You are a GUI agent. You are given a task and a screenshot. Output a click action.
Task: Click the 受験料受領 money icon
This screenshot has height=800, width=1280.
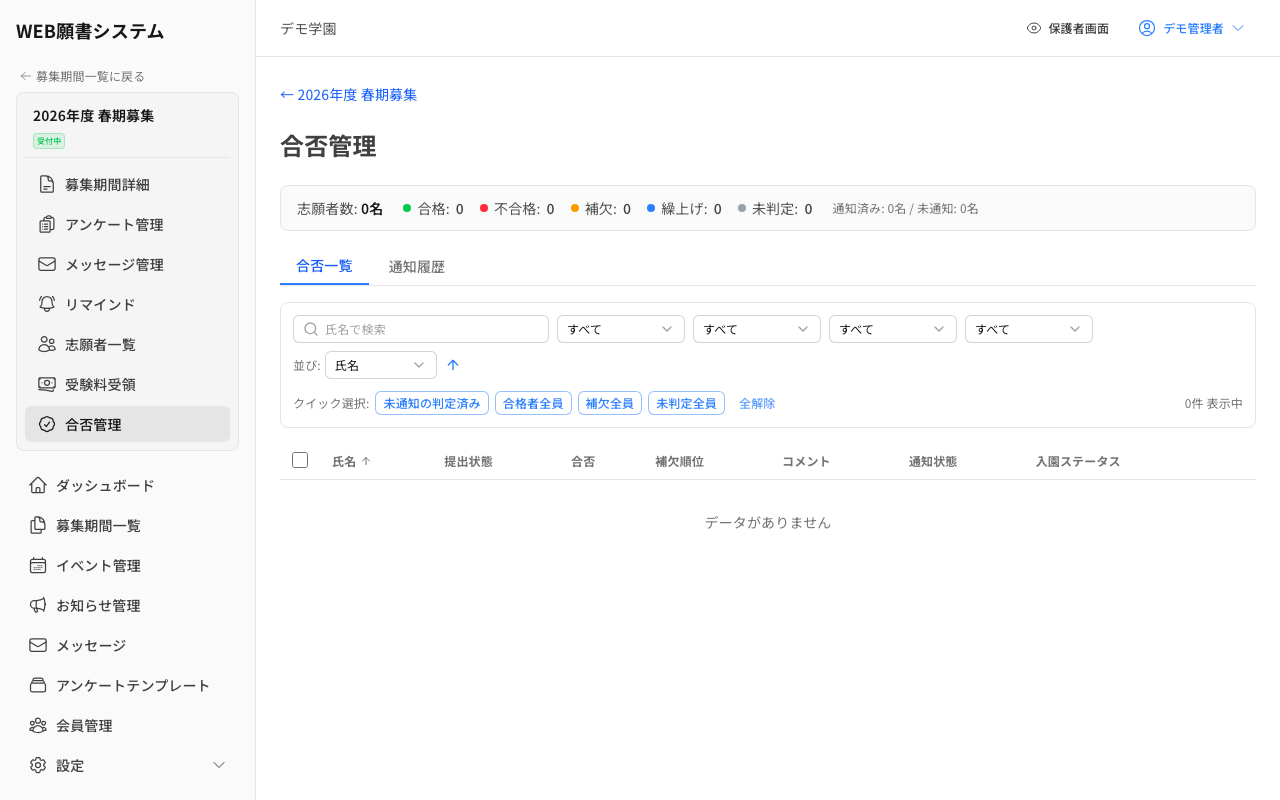[x=47, y=384]
